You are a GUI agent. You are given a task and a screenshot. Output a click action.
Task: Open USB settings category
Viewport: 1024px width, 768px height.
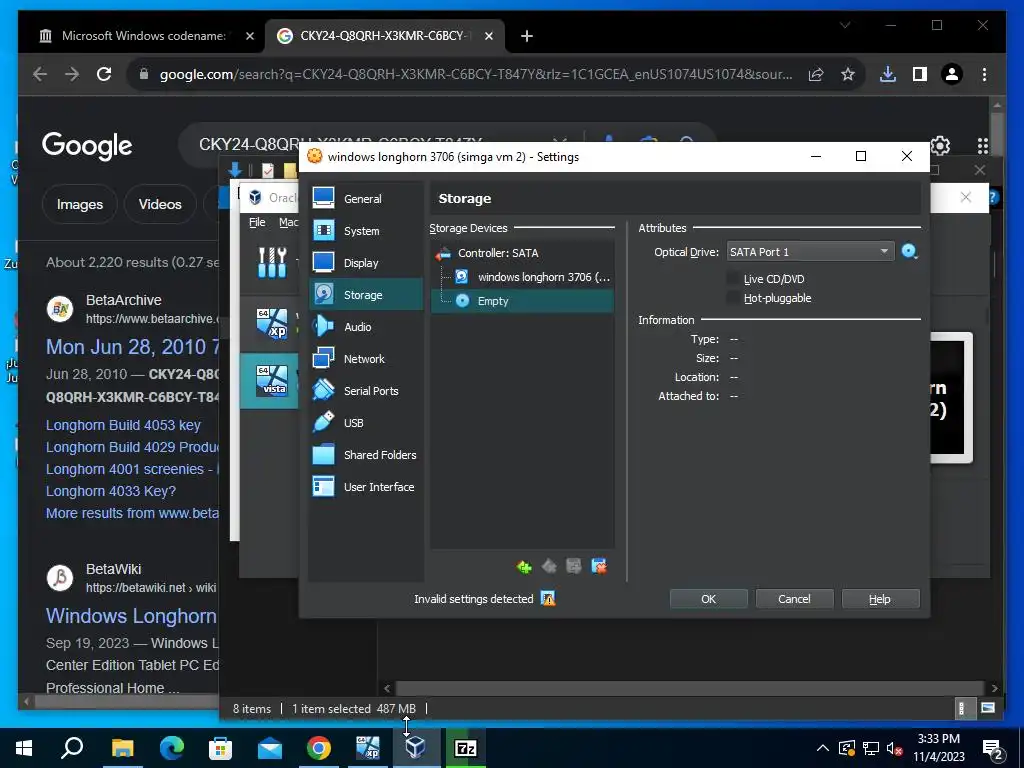[x=366, y=423]
